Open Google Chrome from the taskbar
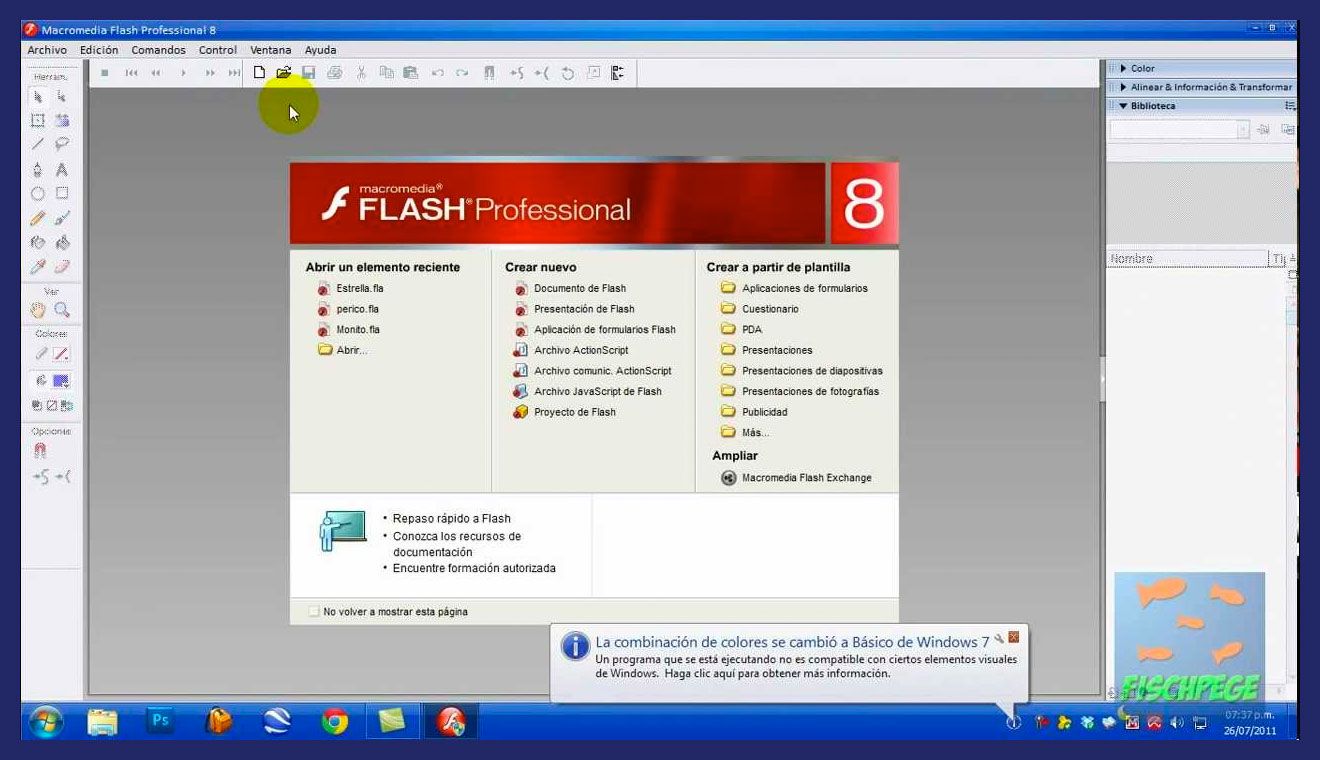The width and height of the screenshot is (1320, 760). point(335,721)
